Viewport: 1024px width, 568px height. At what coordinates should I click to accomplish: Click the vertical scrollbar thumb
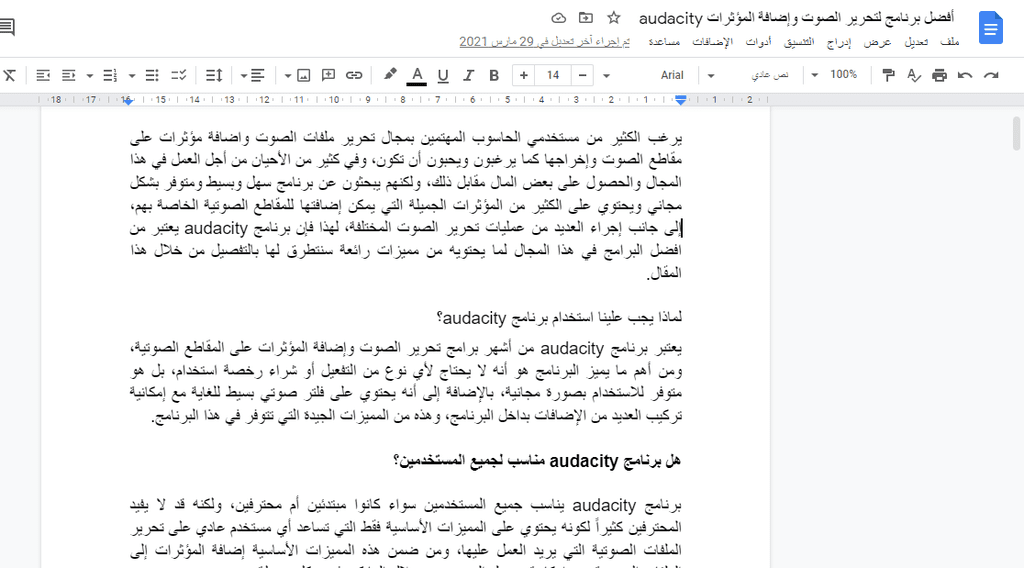click(x=1016, y=133)
